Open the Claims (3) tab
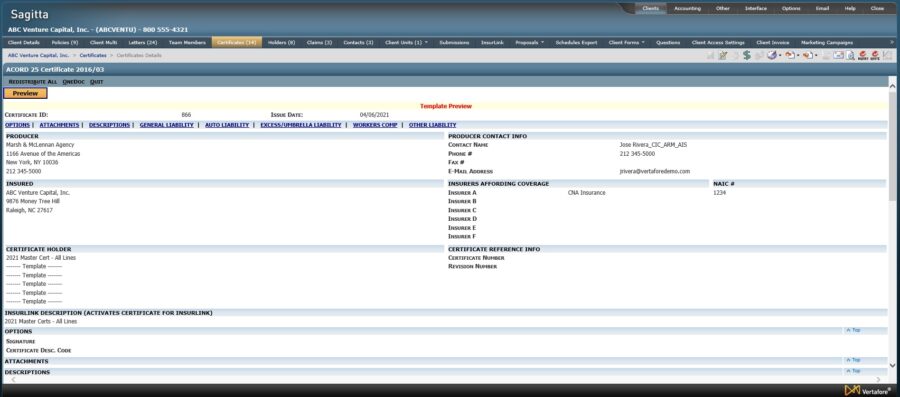Screen dimensions: 900x397 pyautogui.click(x=319, y=42)
